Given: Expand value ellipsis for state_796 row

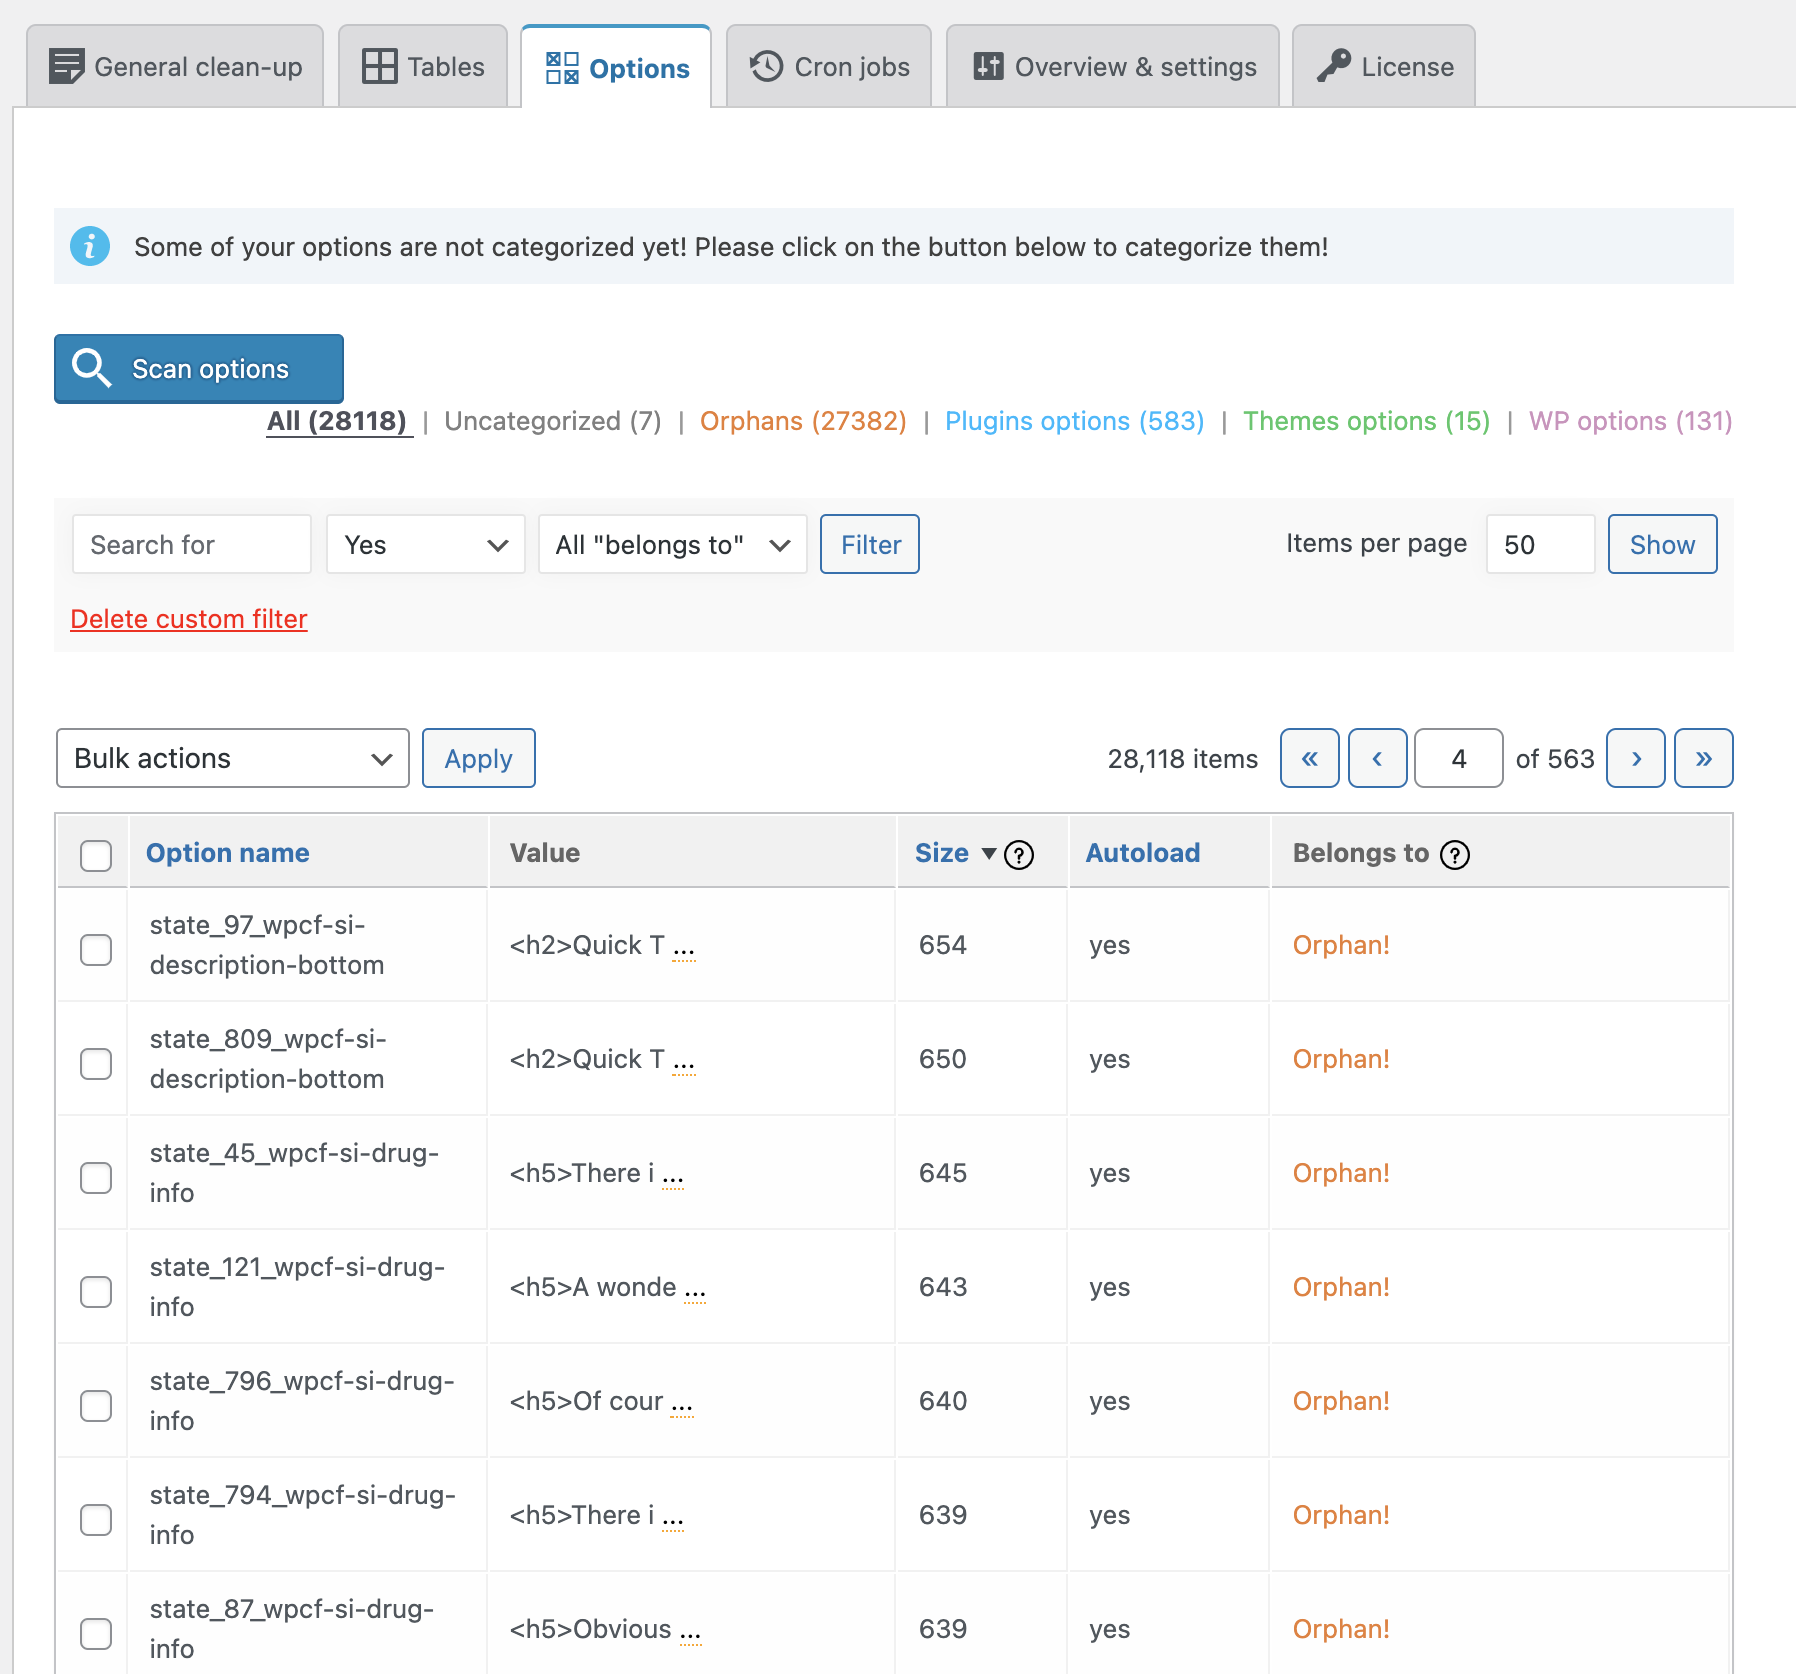Looking at the screenshot, I should tap(682, 1404).
